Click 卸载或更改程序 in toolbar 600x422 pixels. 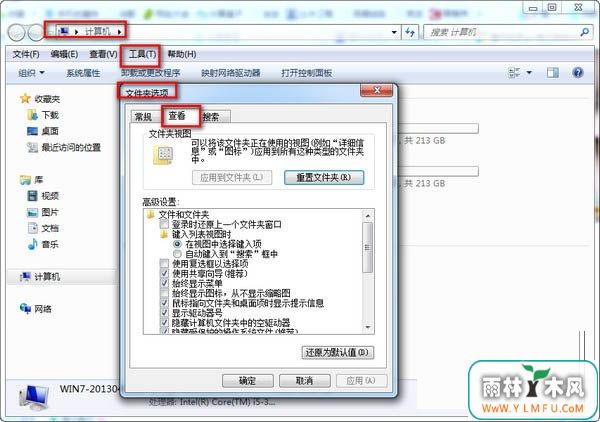tap(151, 73)
